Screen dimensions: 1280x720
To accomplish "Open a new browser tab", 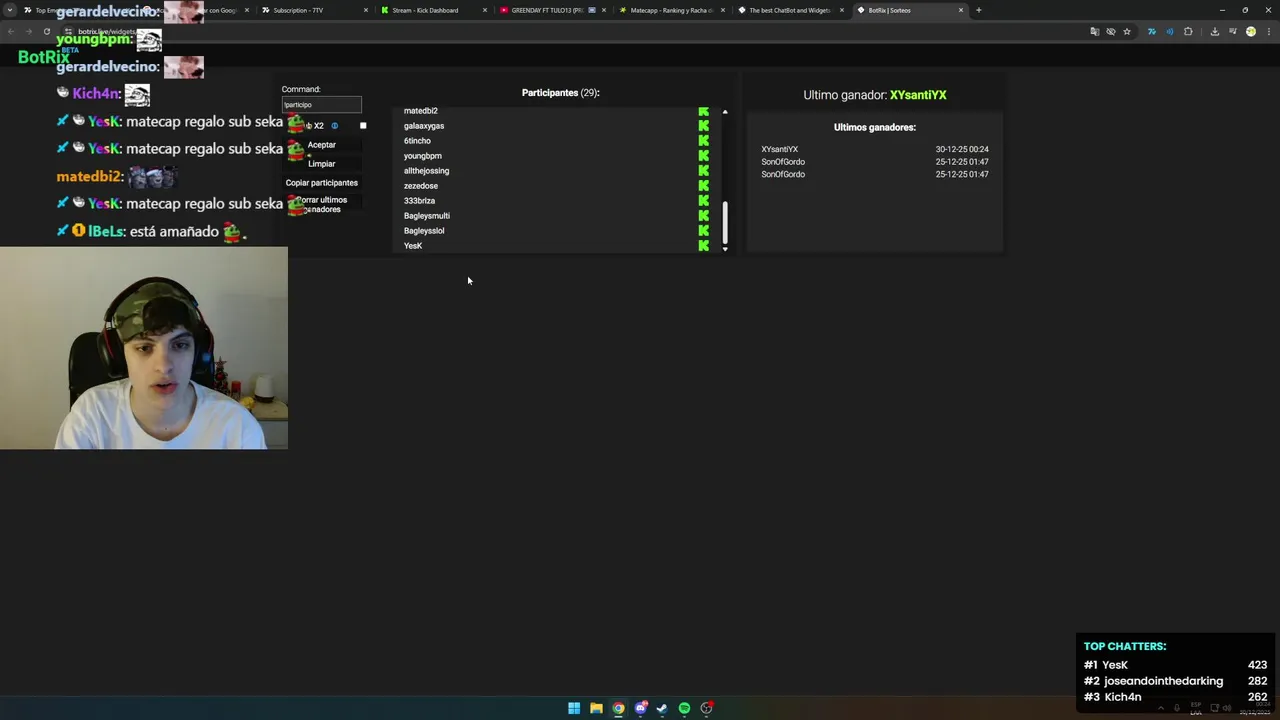I will pyautogui.click(x=978, y=10).
